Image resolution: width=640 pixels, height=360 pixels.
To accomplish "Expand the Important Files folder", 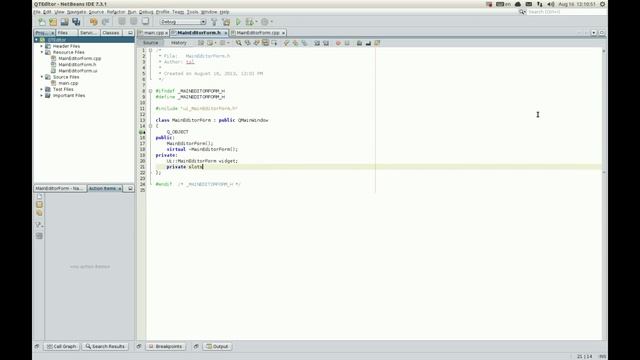I will [42, 95].
